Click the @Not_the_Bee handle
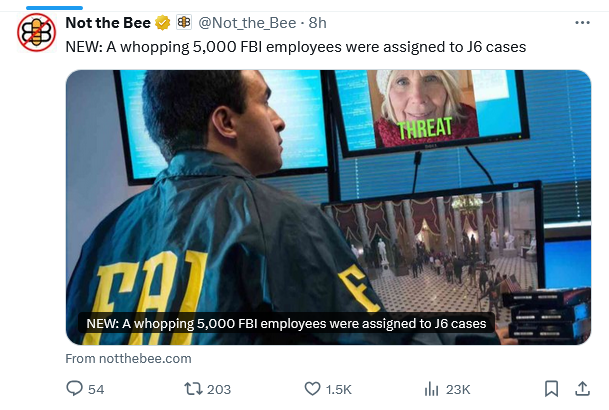 pos(246,23)
